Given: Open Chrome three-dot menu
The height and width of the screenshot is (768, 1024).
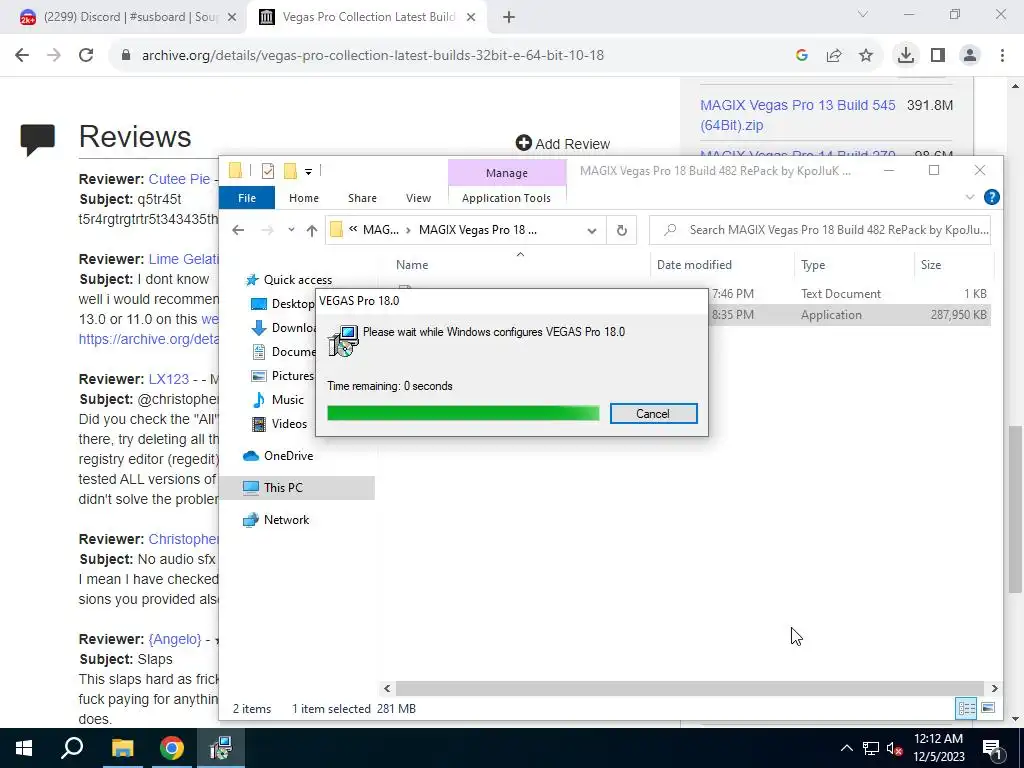Looking at the screenshot, I should coord(1002,56).
